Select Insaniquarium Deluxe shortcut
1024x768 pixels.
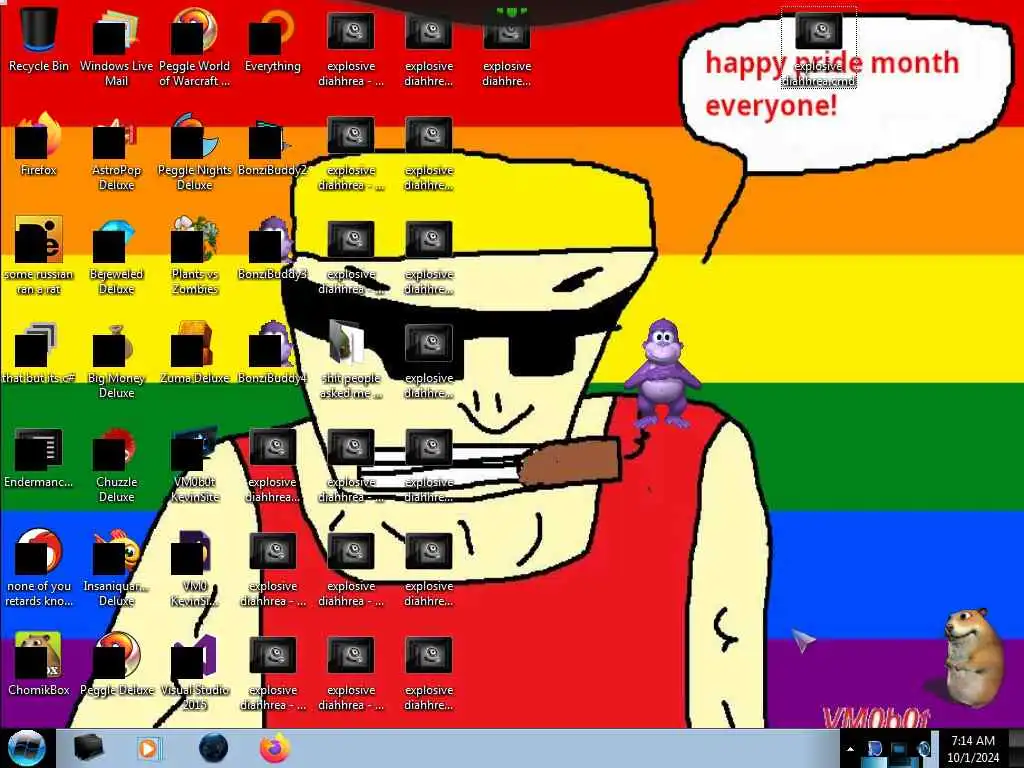[116, 568]
